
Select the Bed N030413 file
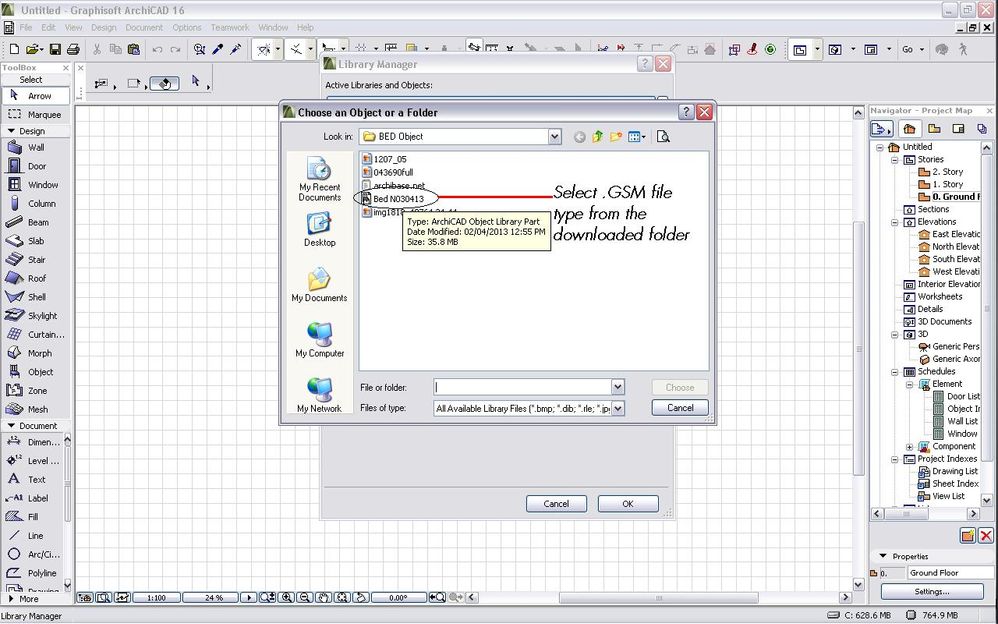pos(393,199)
